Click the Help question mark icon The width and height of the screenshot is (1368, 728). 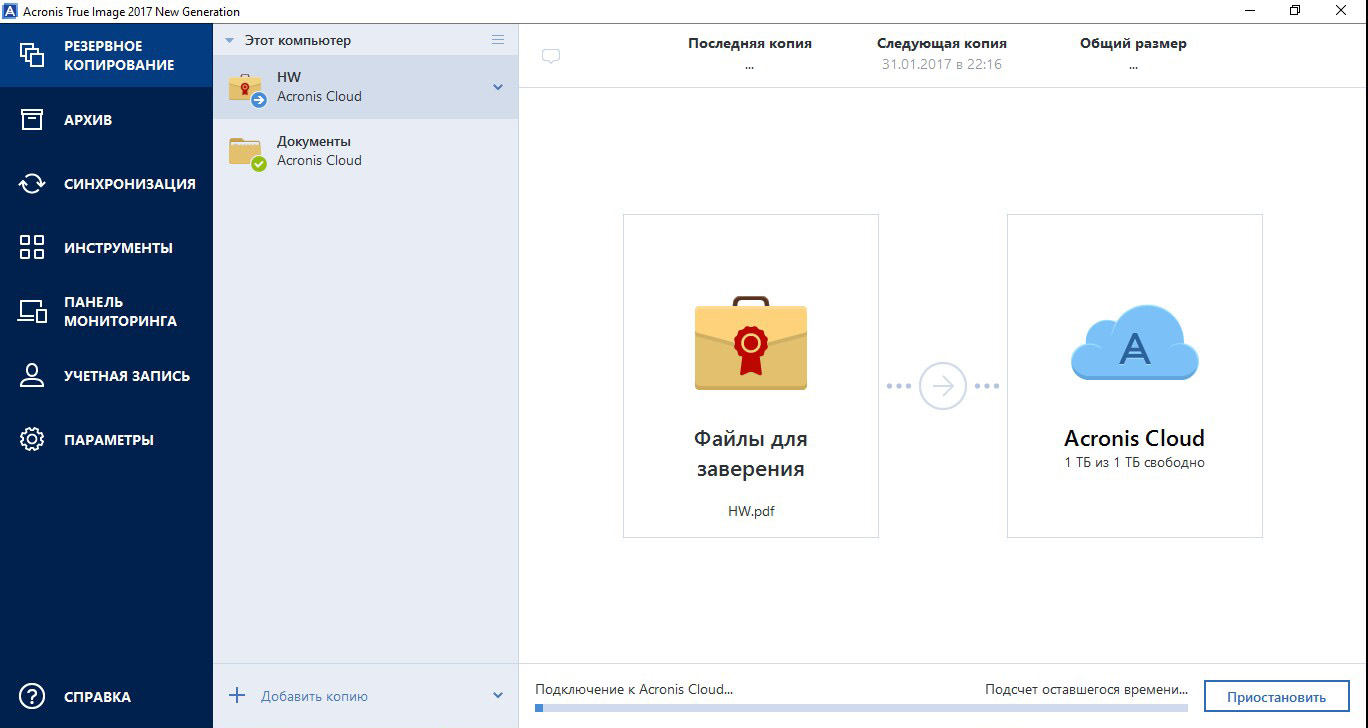tap(32, 696)
